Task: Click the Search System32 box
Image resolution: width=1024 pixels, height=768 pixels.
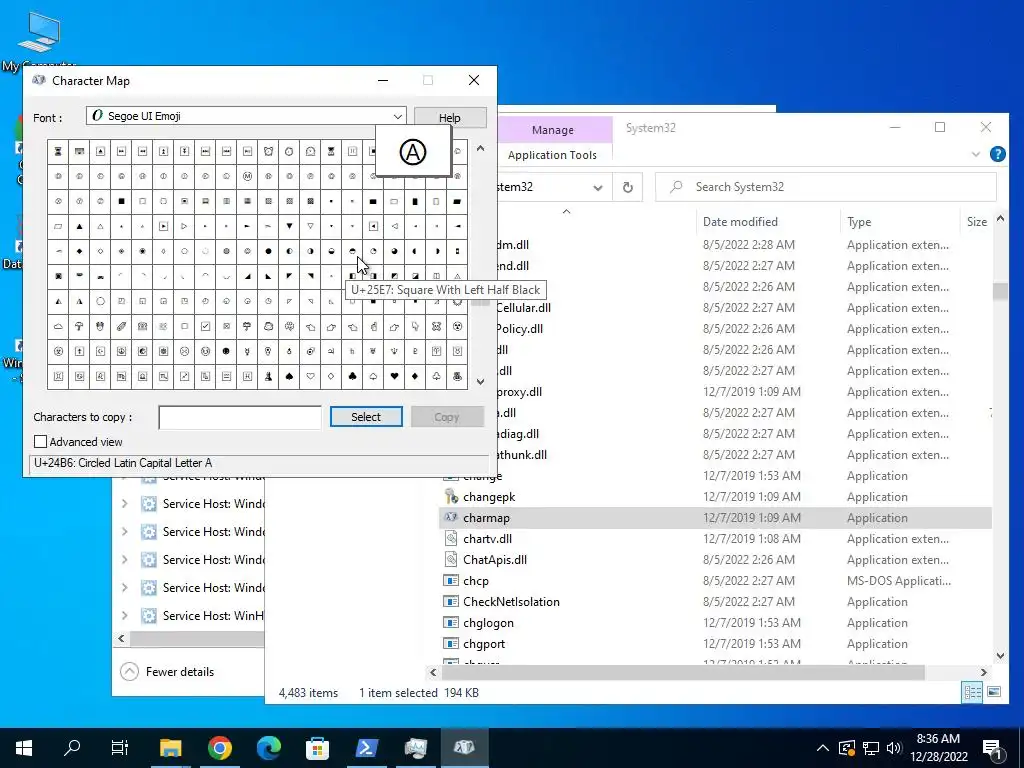Action: coord(826,187)
